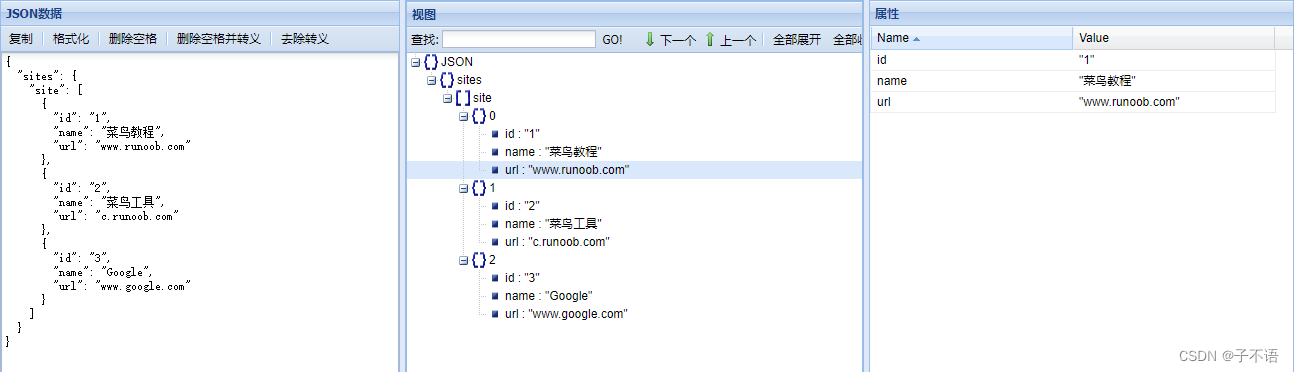Collapse array item 1 toggle
This screenshot has width=1294, height=372.
click(464, 188)
